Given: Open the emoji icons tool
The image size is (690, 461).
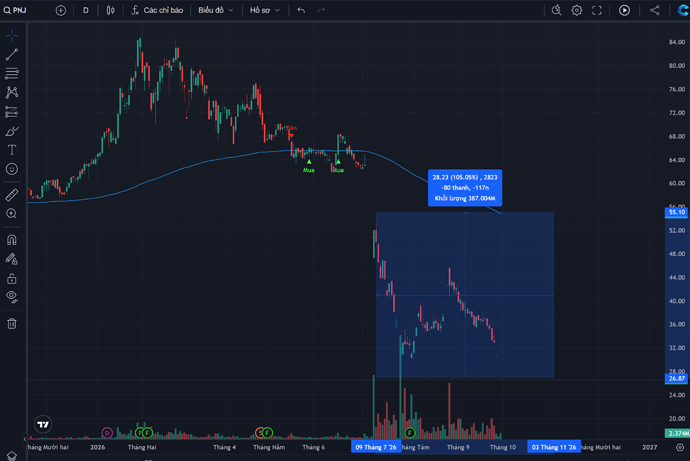Looking at the screenshot, I should point(12,169).
